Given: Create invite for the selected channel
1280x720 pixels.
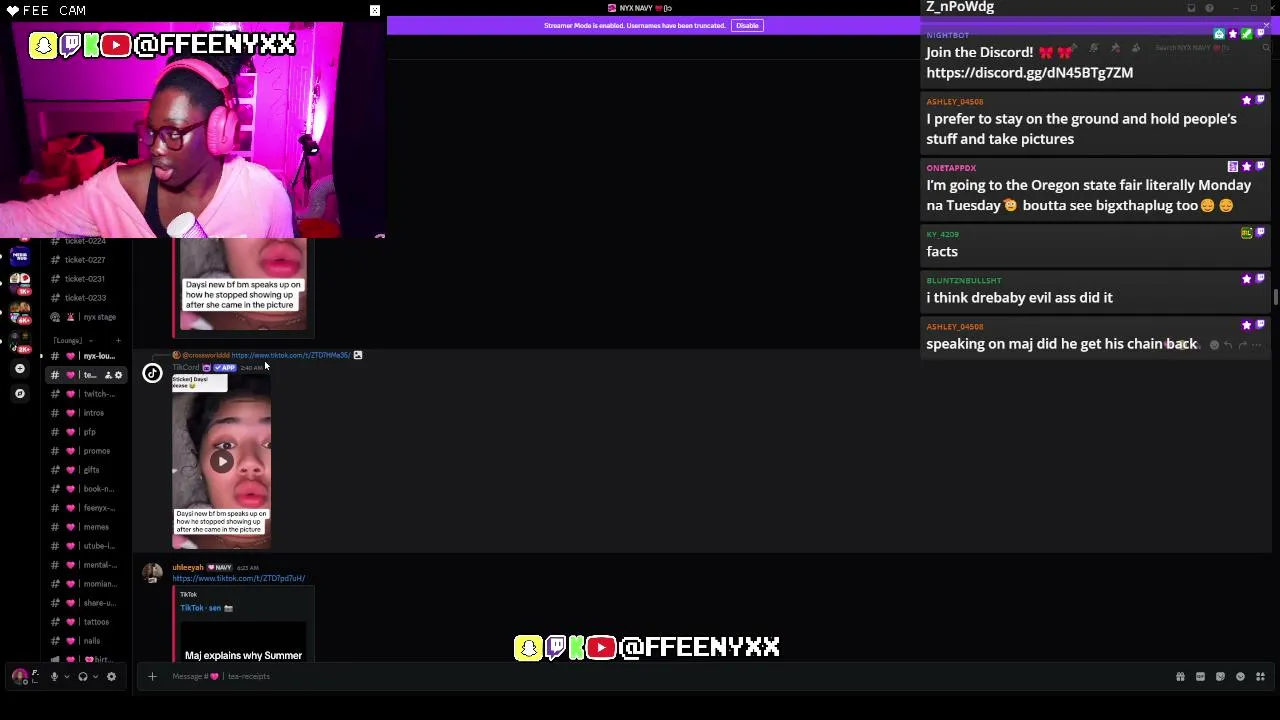Looking at the screenshot, I should pyautogui.click(x=106, y=375).
